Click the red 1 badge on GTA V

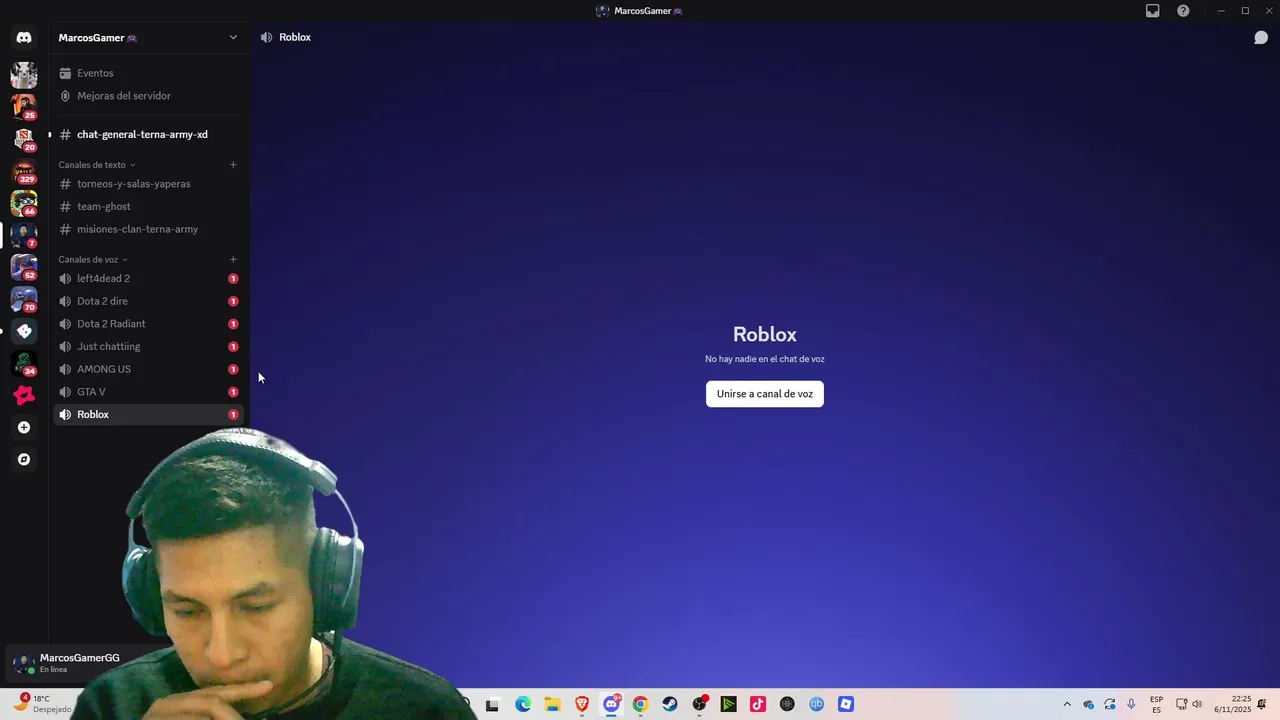(233, 392)
